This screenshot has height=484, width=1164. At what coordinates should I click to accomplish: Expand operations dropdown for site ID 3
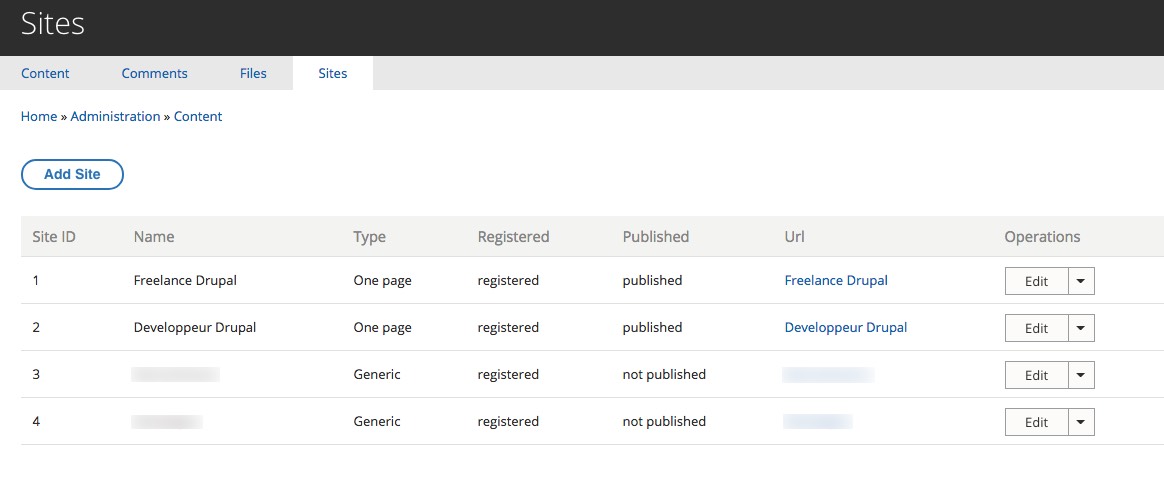coord(1081,375)
